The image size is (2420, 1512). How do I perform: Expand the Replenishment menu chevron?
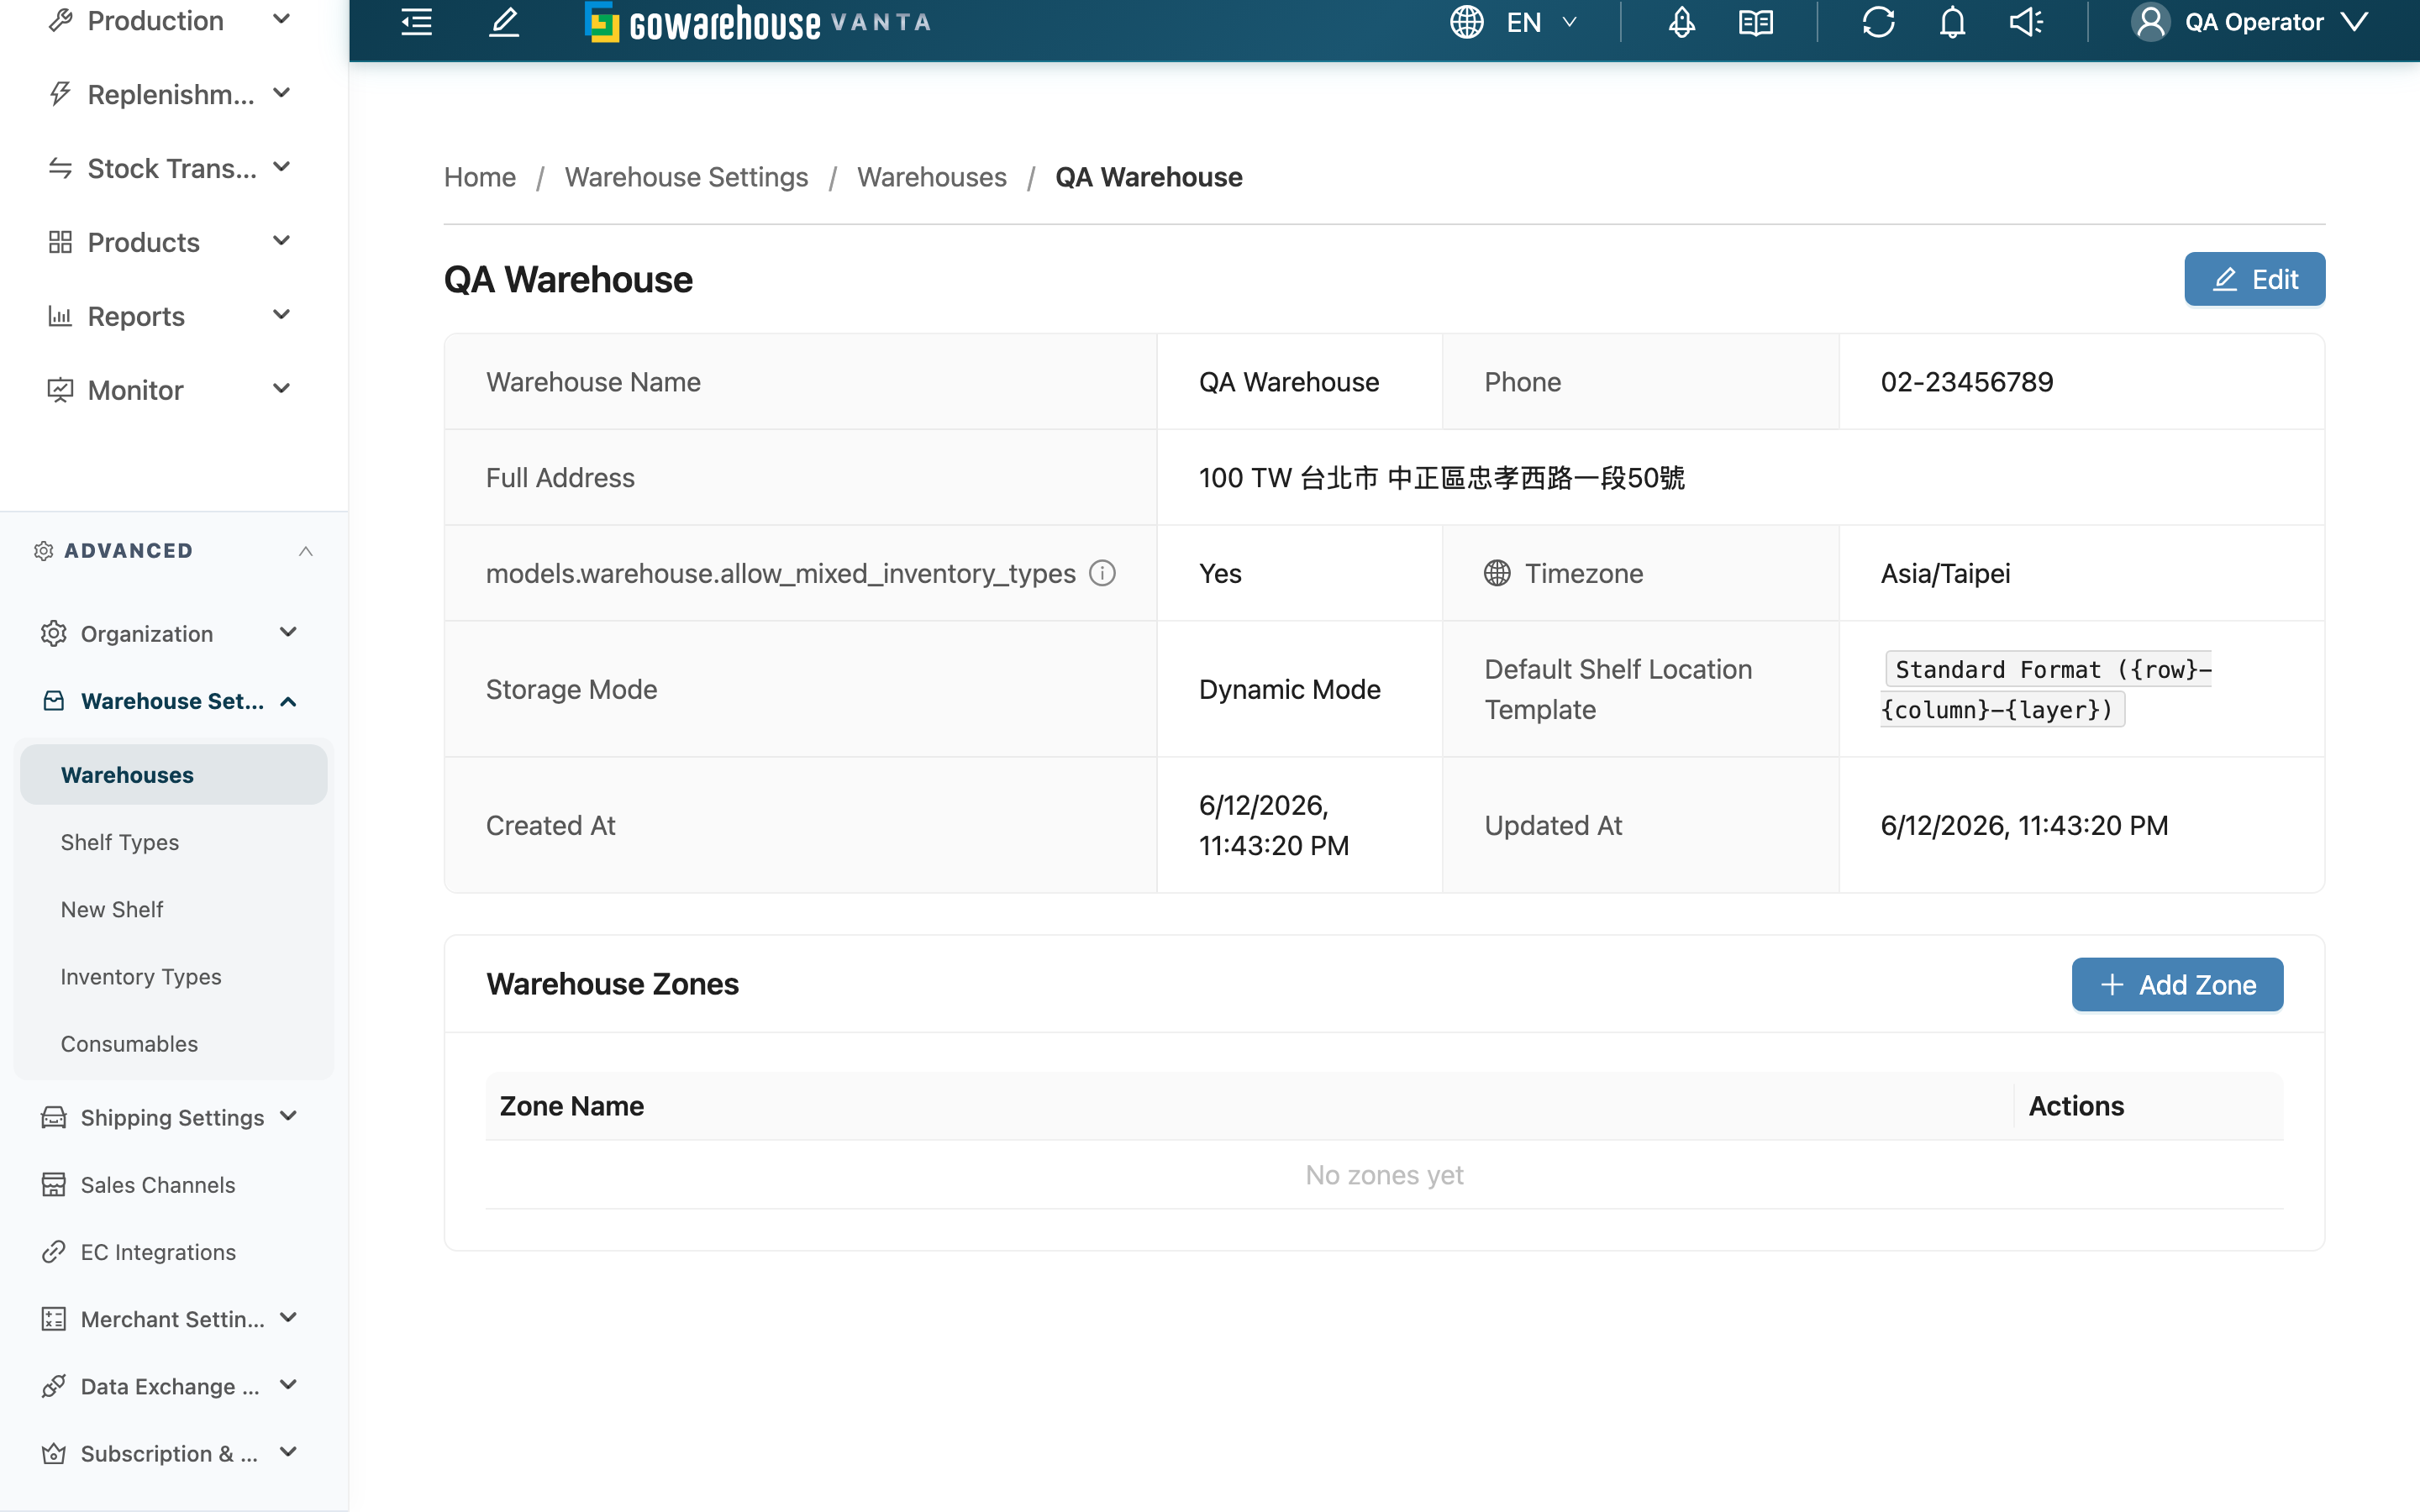point(282,93)
